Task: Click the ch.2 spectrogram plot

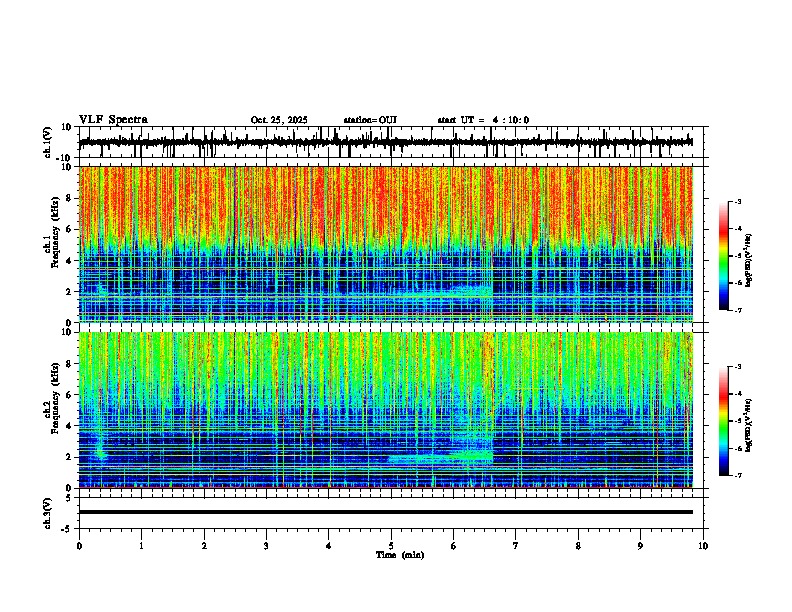Action: point(386,410)
